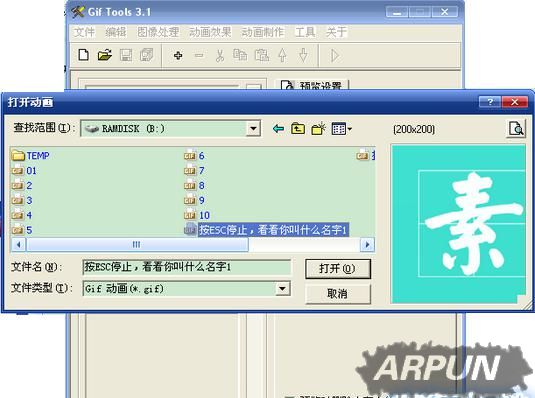535x398 pixels.
Task: Select the GIF file named 01
Action: 24,171
